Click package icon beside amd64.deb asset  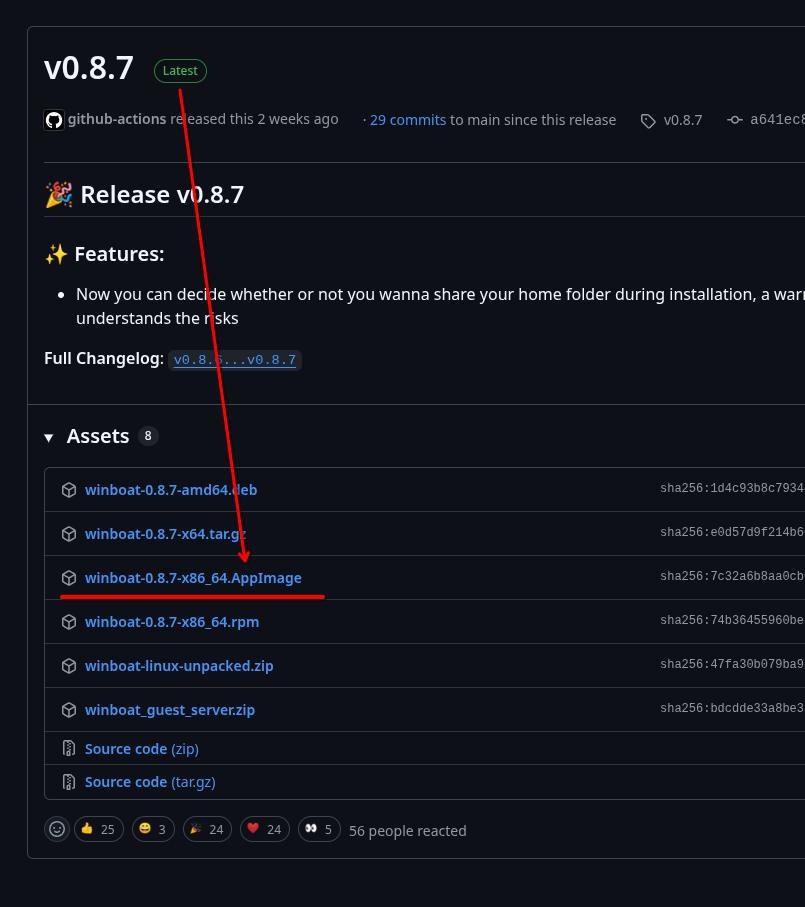69,490
